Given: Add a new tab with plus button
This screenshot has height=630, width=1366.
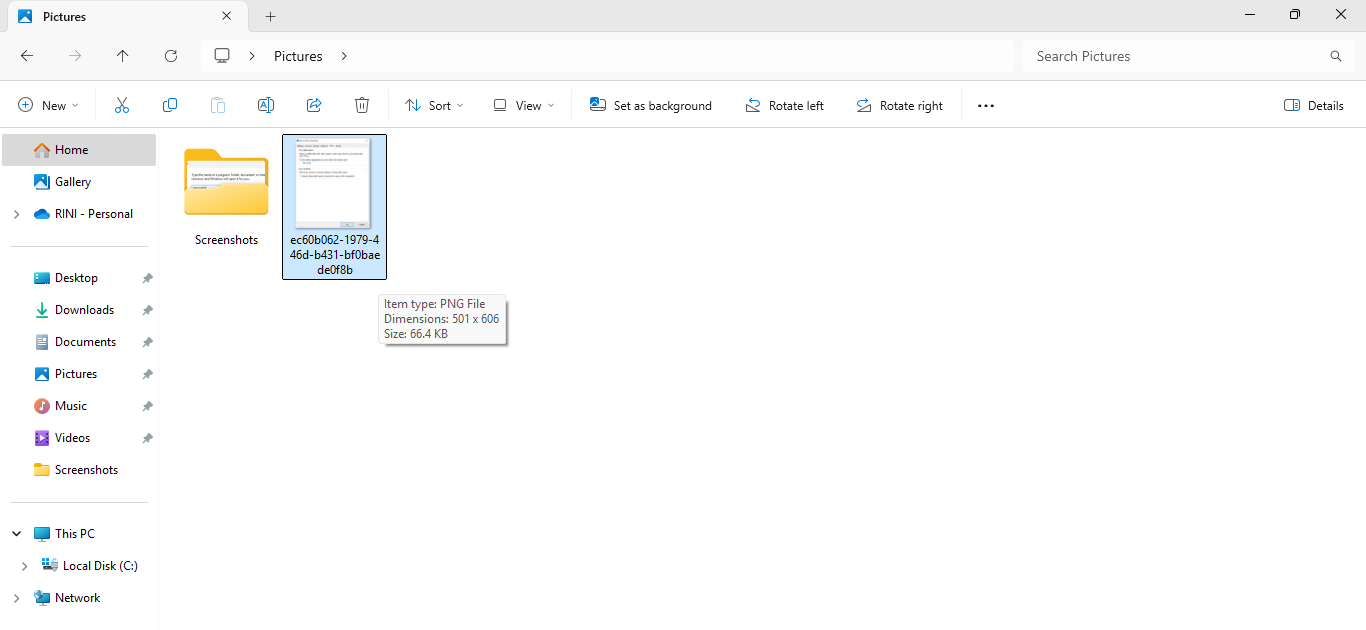Looking at the screenshot, I should pos(270,16).
